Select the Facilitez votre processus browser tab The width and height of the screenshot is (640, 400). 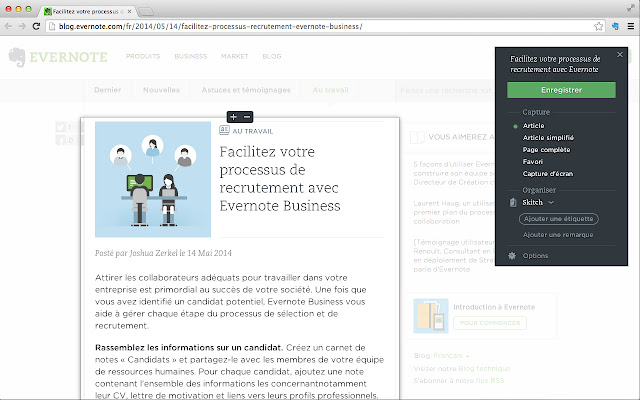click(x=88, y=11)
